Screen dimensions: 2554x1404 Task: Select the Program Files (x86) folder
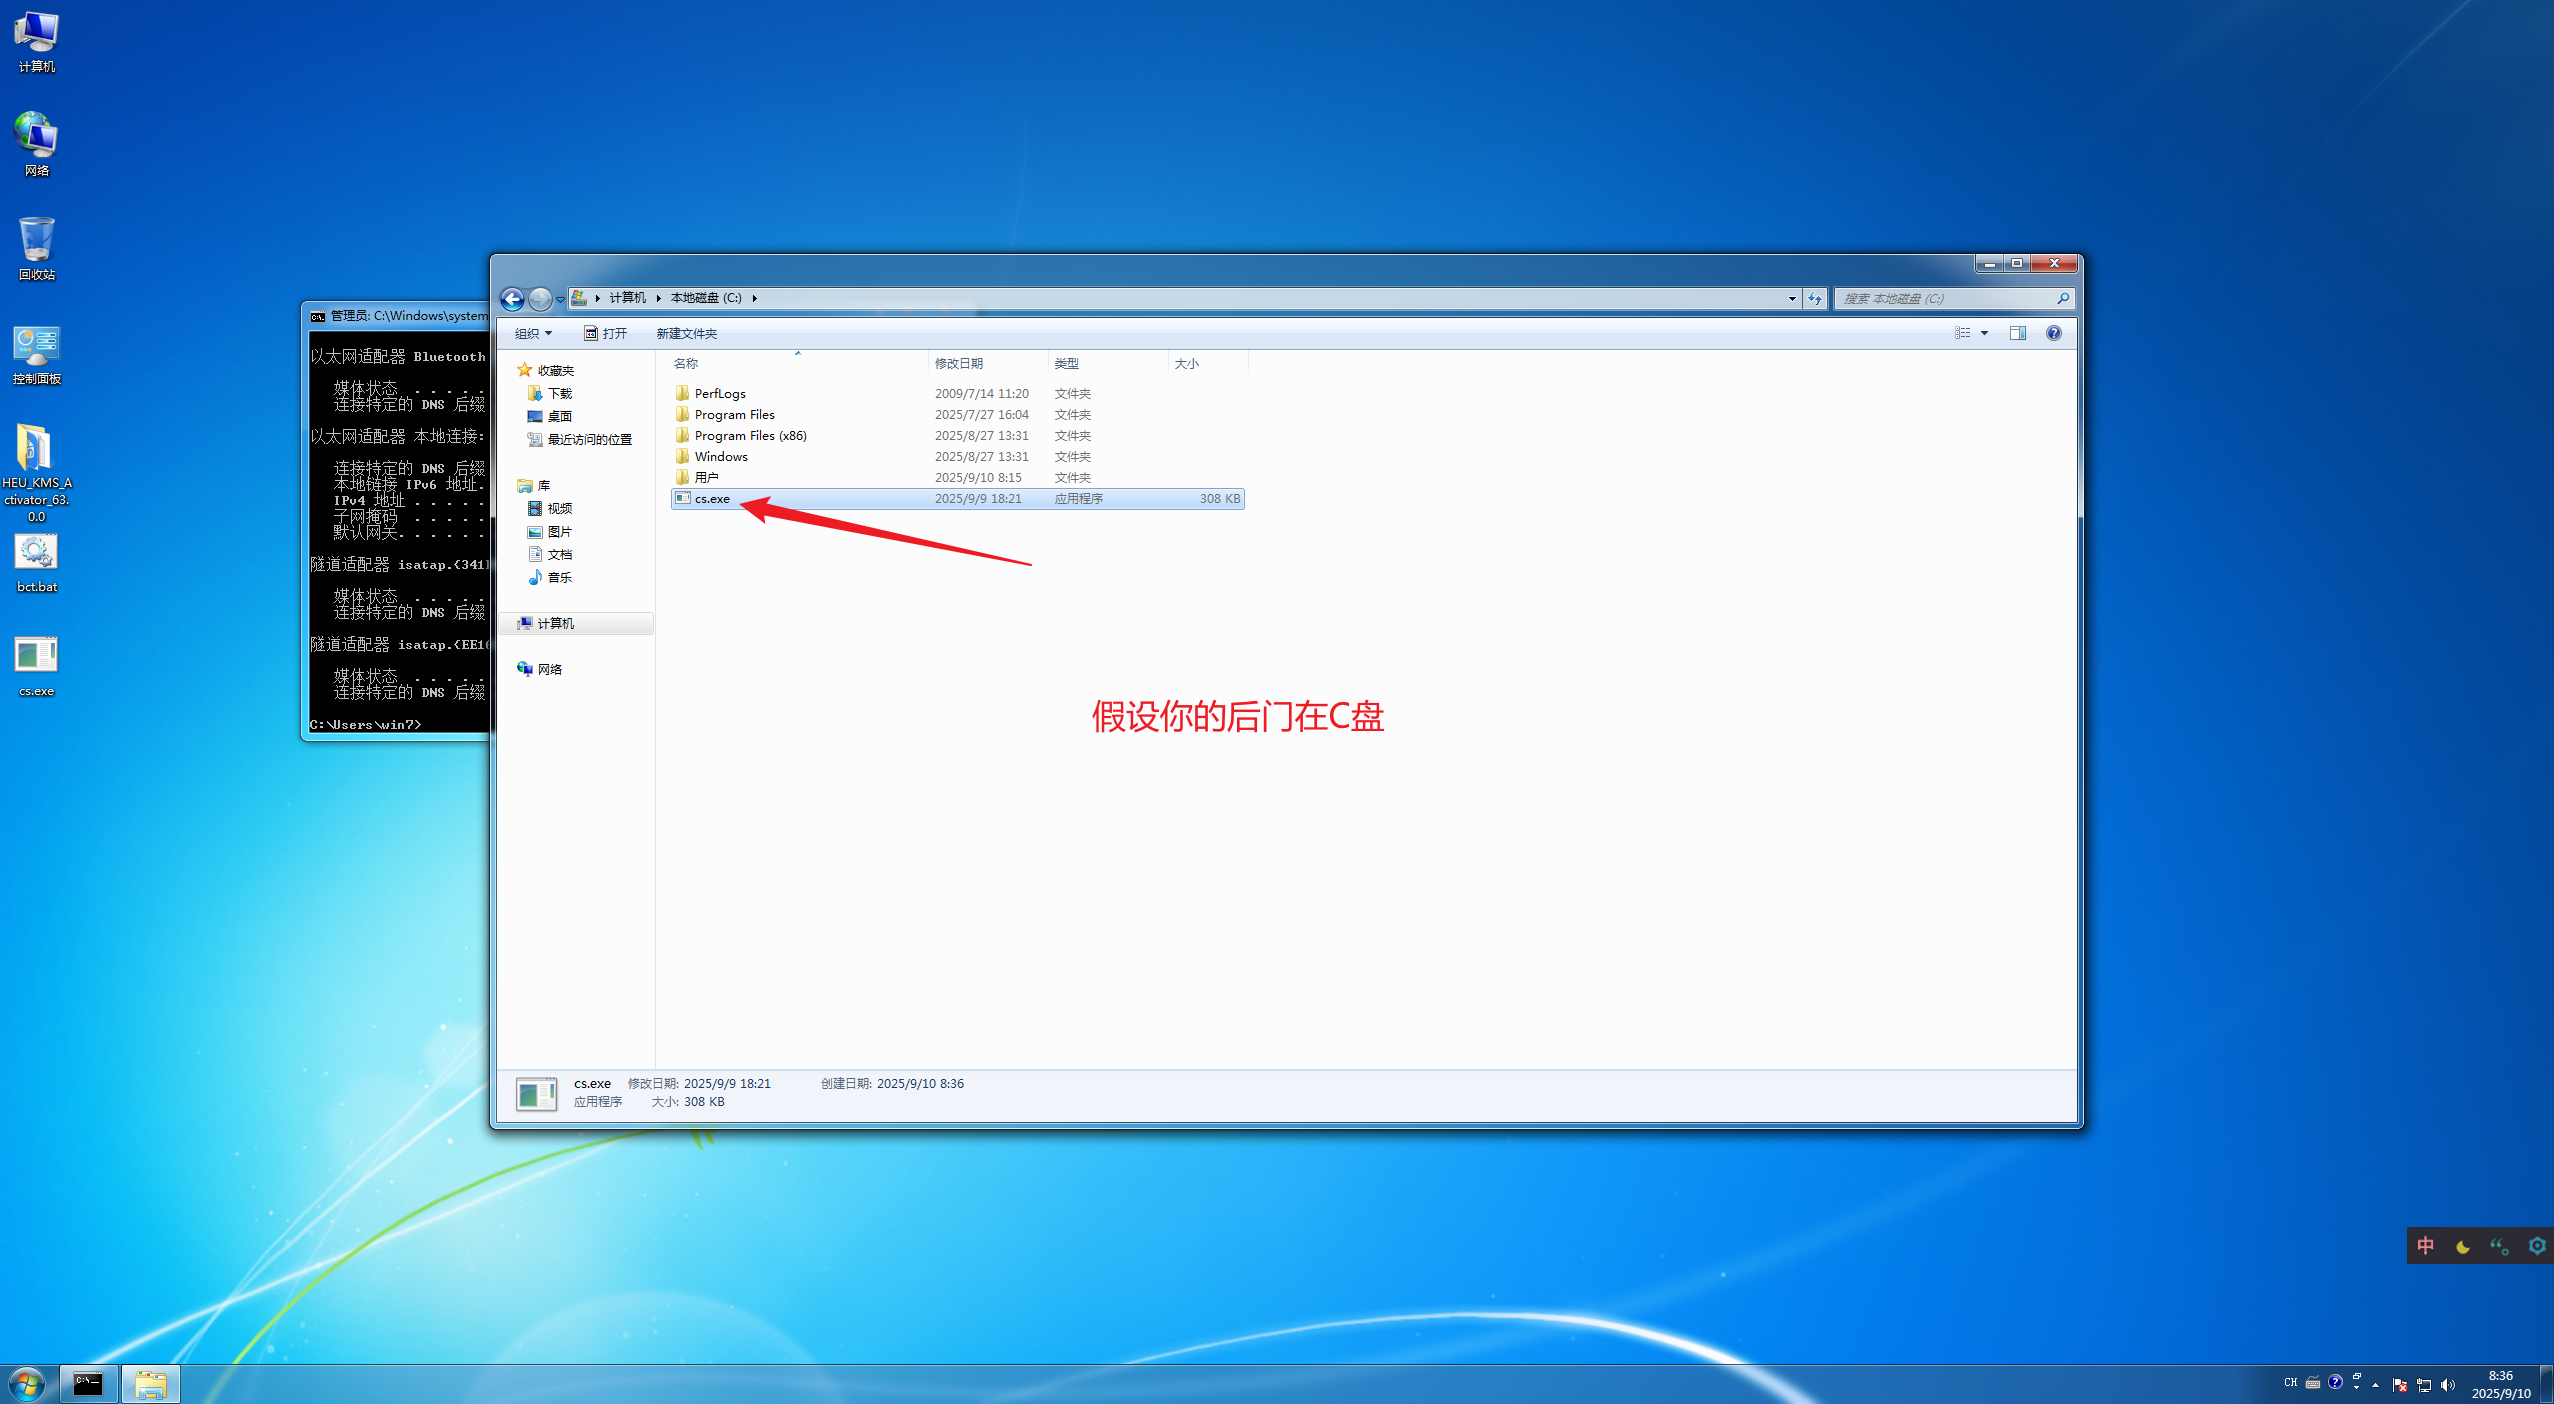(750, 436)
